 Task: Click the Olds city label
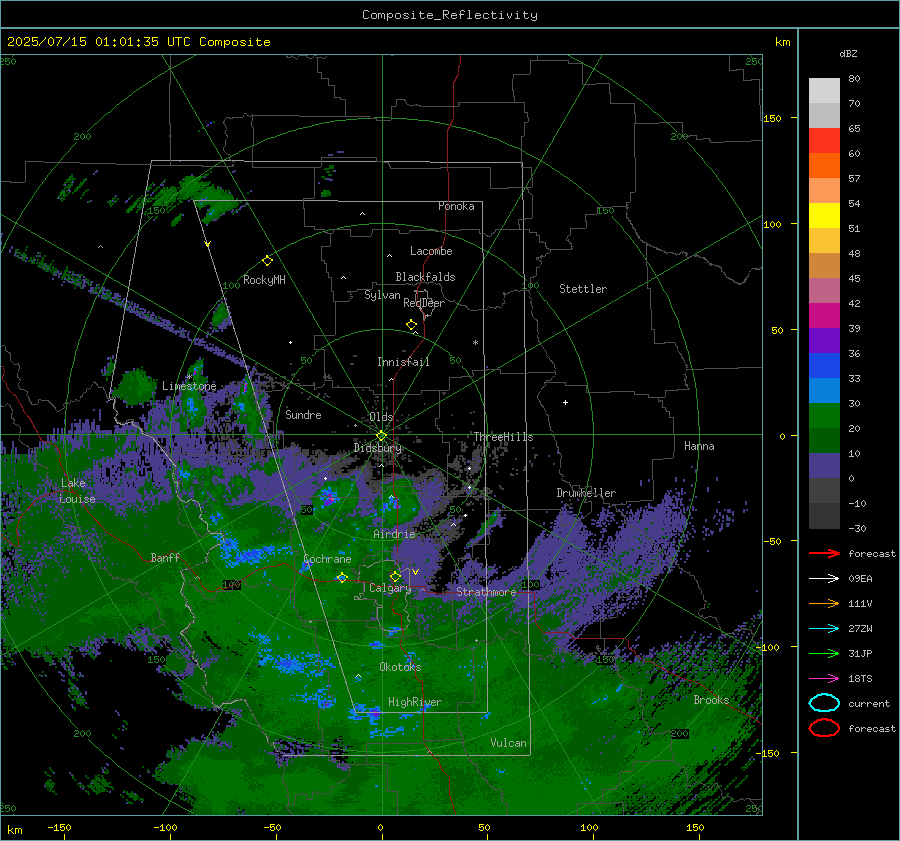tap(381, 417)
